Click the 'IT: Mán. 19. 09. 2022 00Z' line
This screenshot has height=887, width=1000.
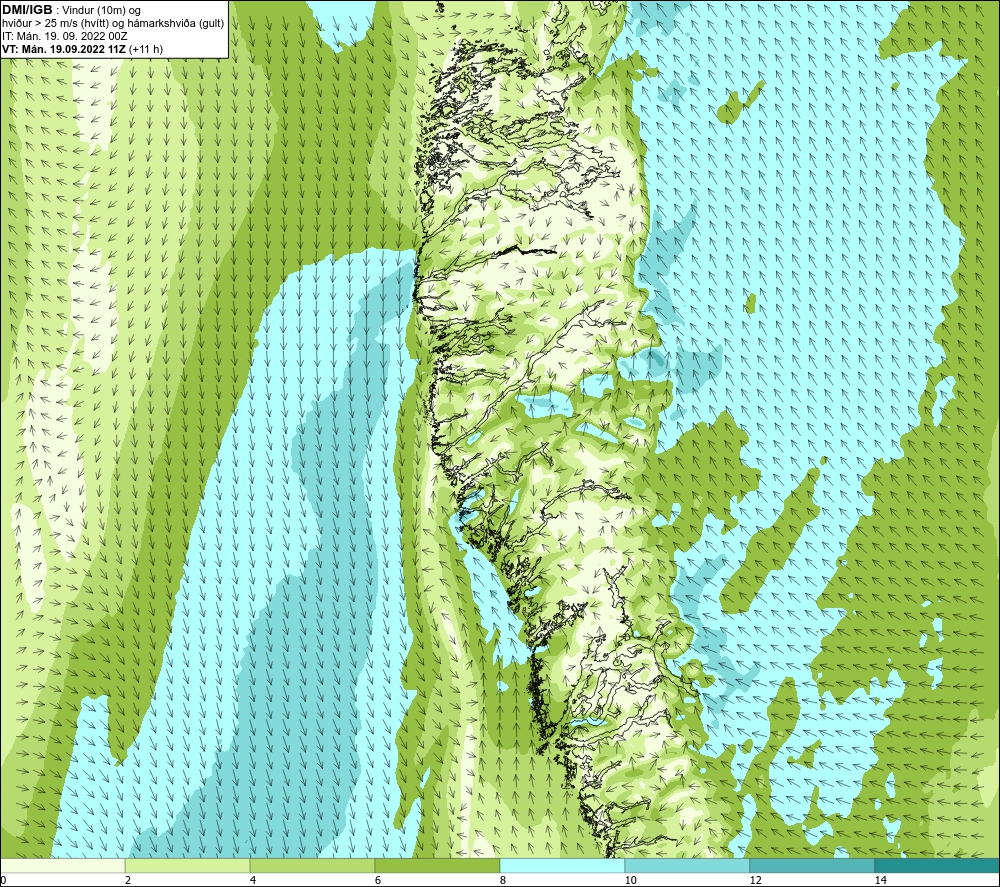click(x=64, y=36)
